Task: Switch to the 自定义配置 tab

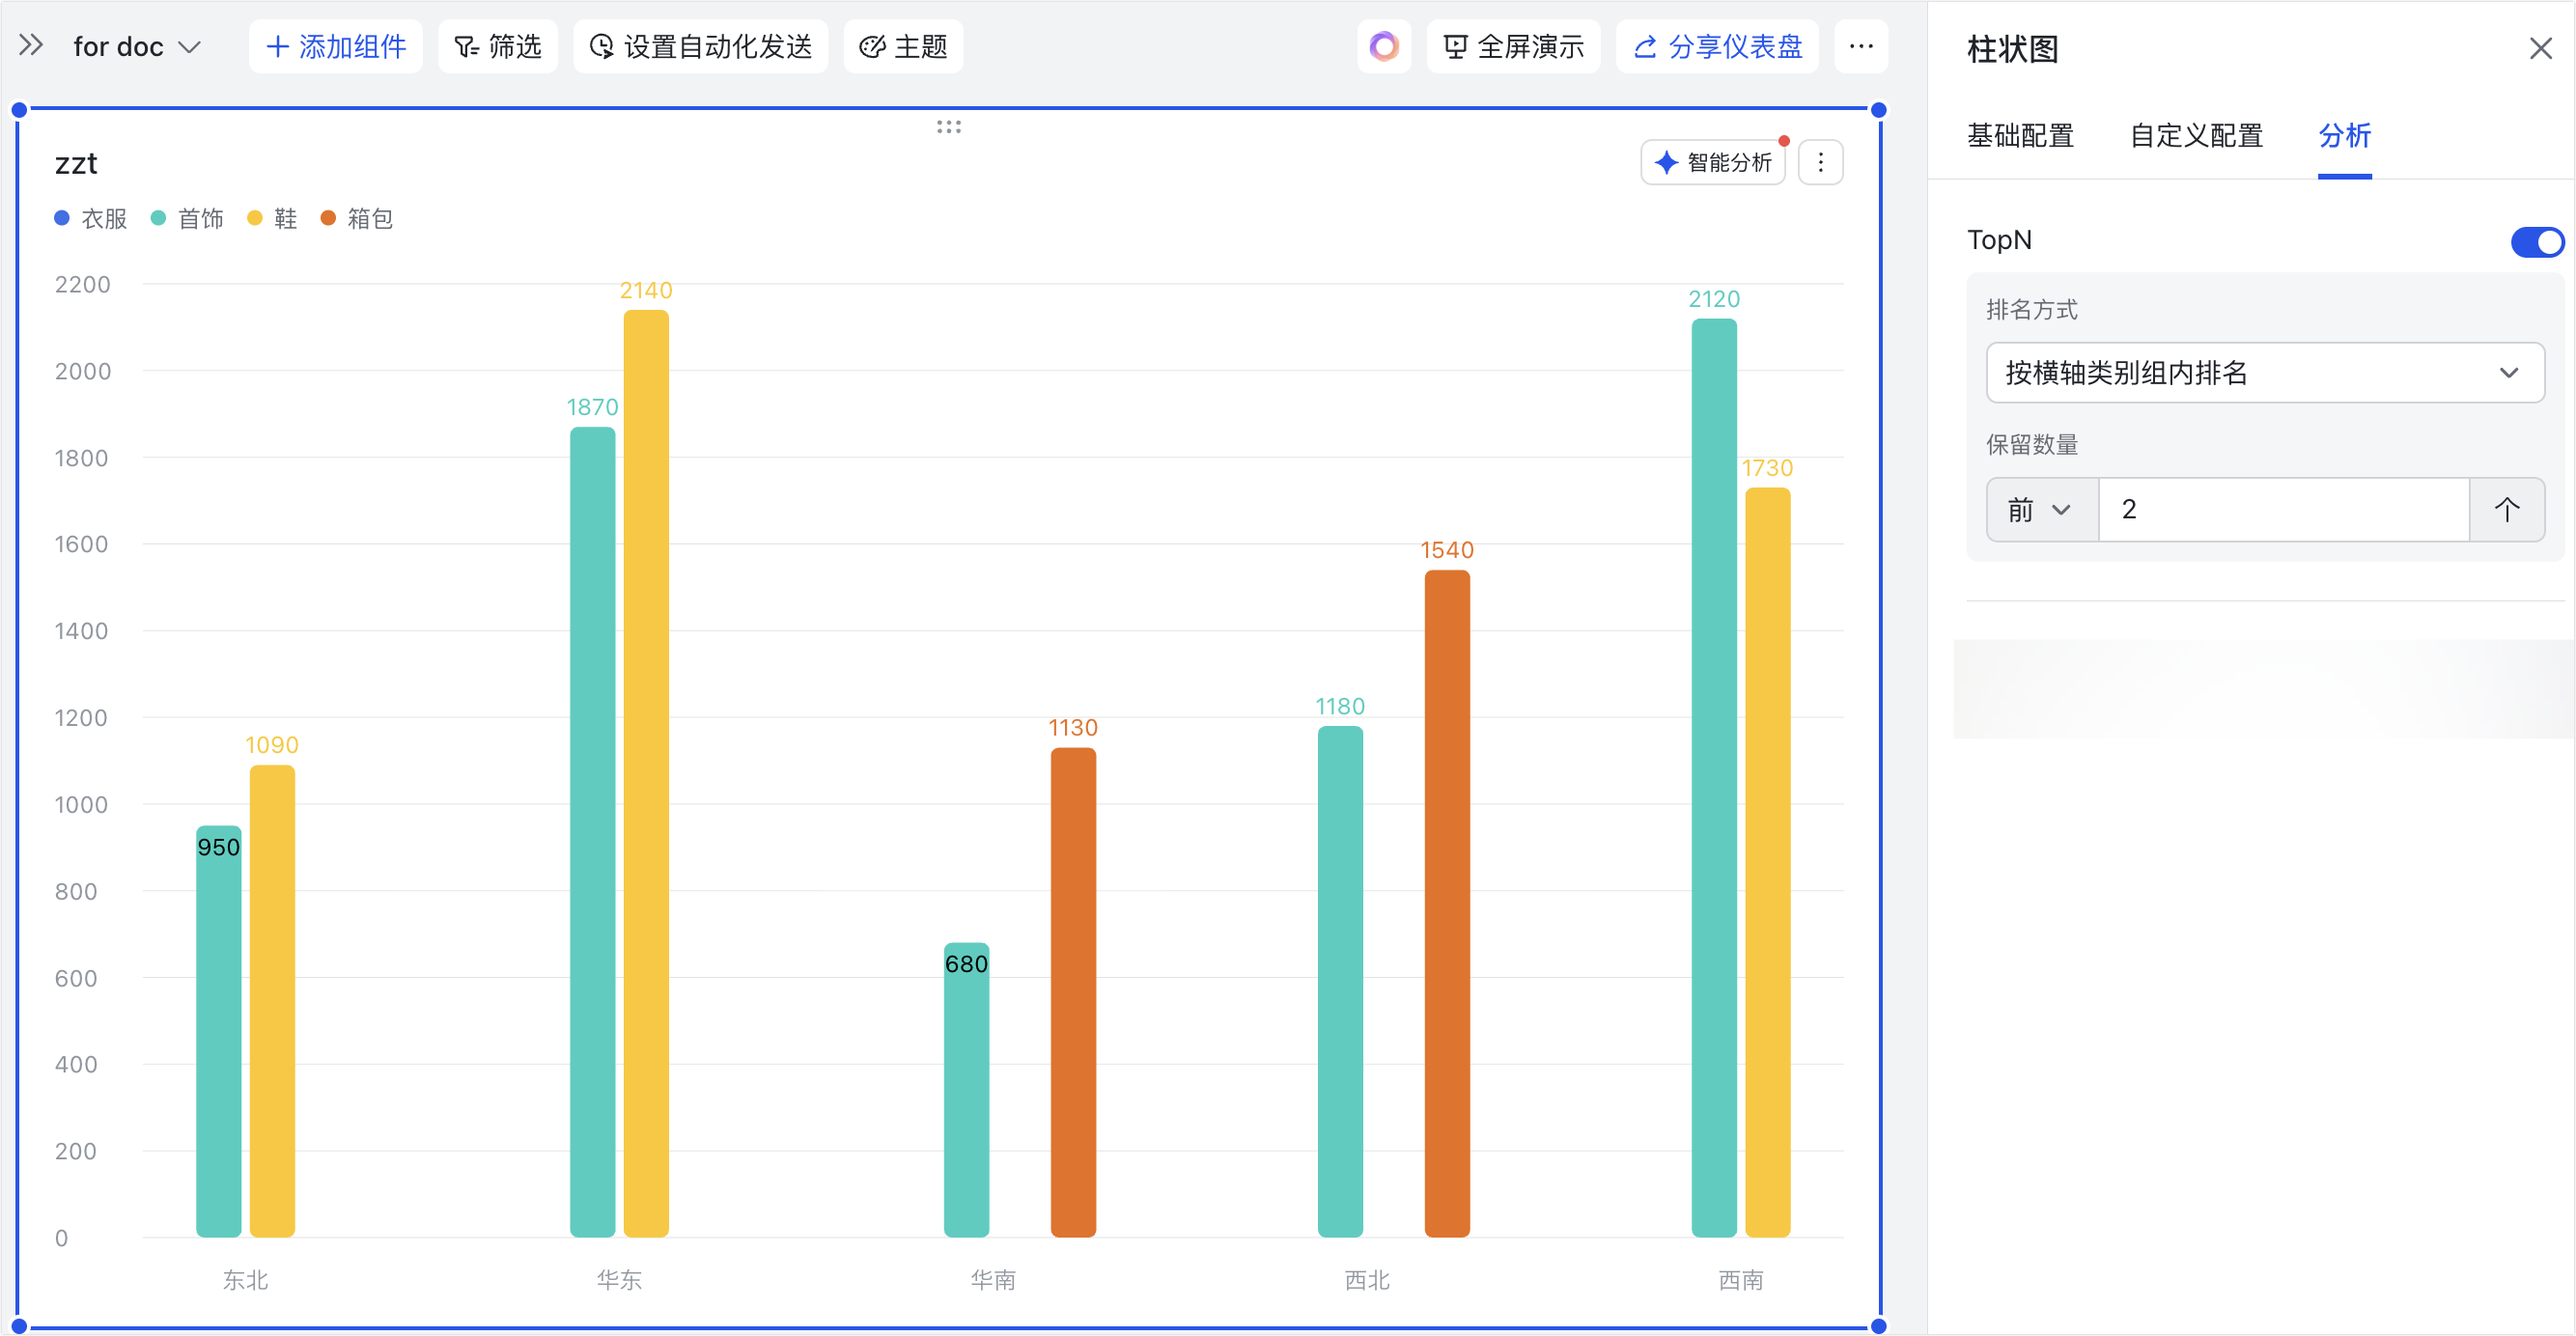Action: [2196, 135]
